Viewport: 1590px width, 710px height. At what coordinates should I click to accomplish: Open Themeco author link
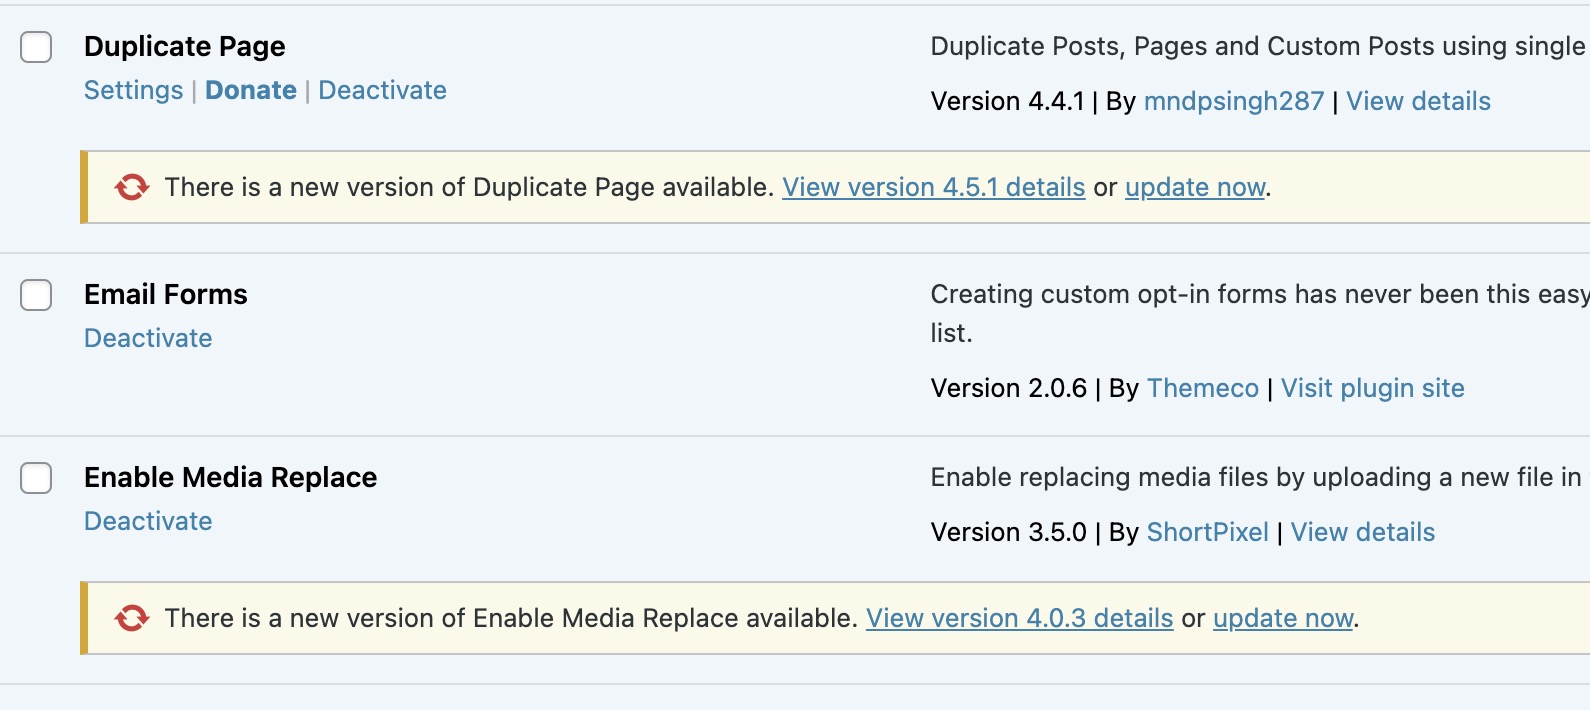coord(1202,388)
